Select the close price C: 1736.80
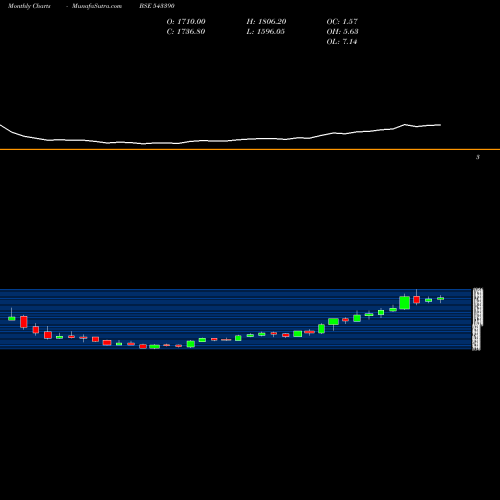The image size is (500, 500). [x=186, y=32]
